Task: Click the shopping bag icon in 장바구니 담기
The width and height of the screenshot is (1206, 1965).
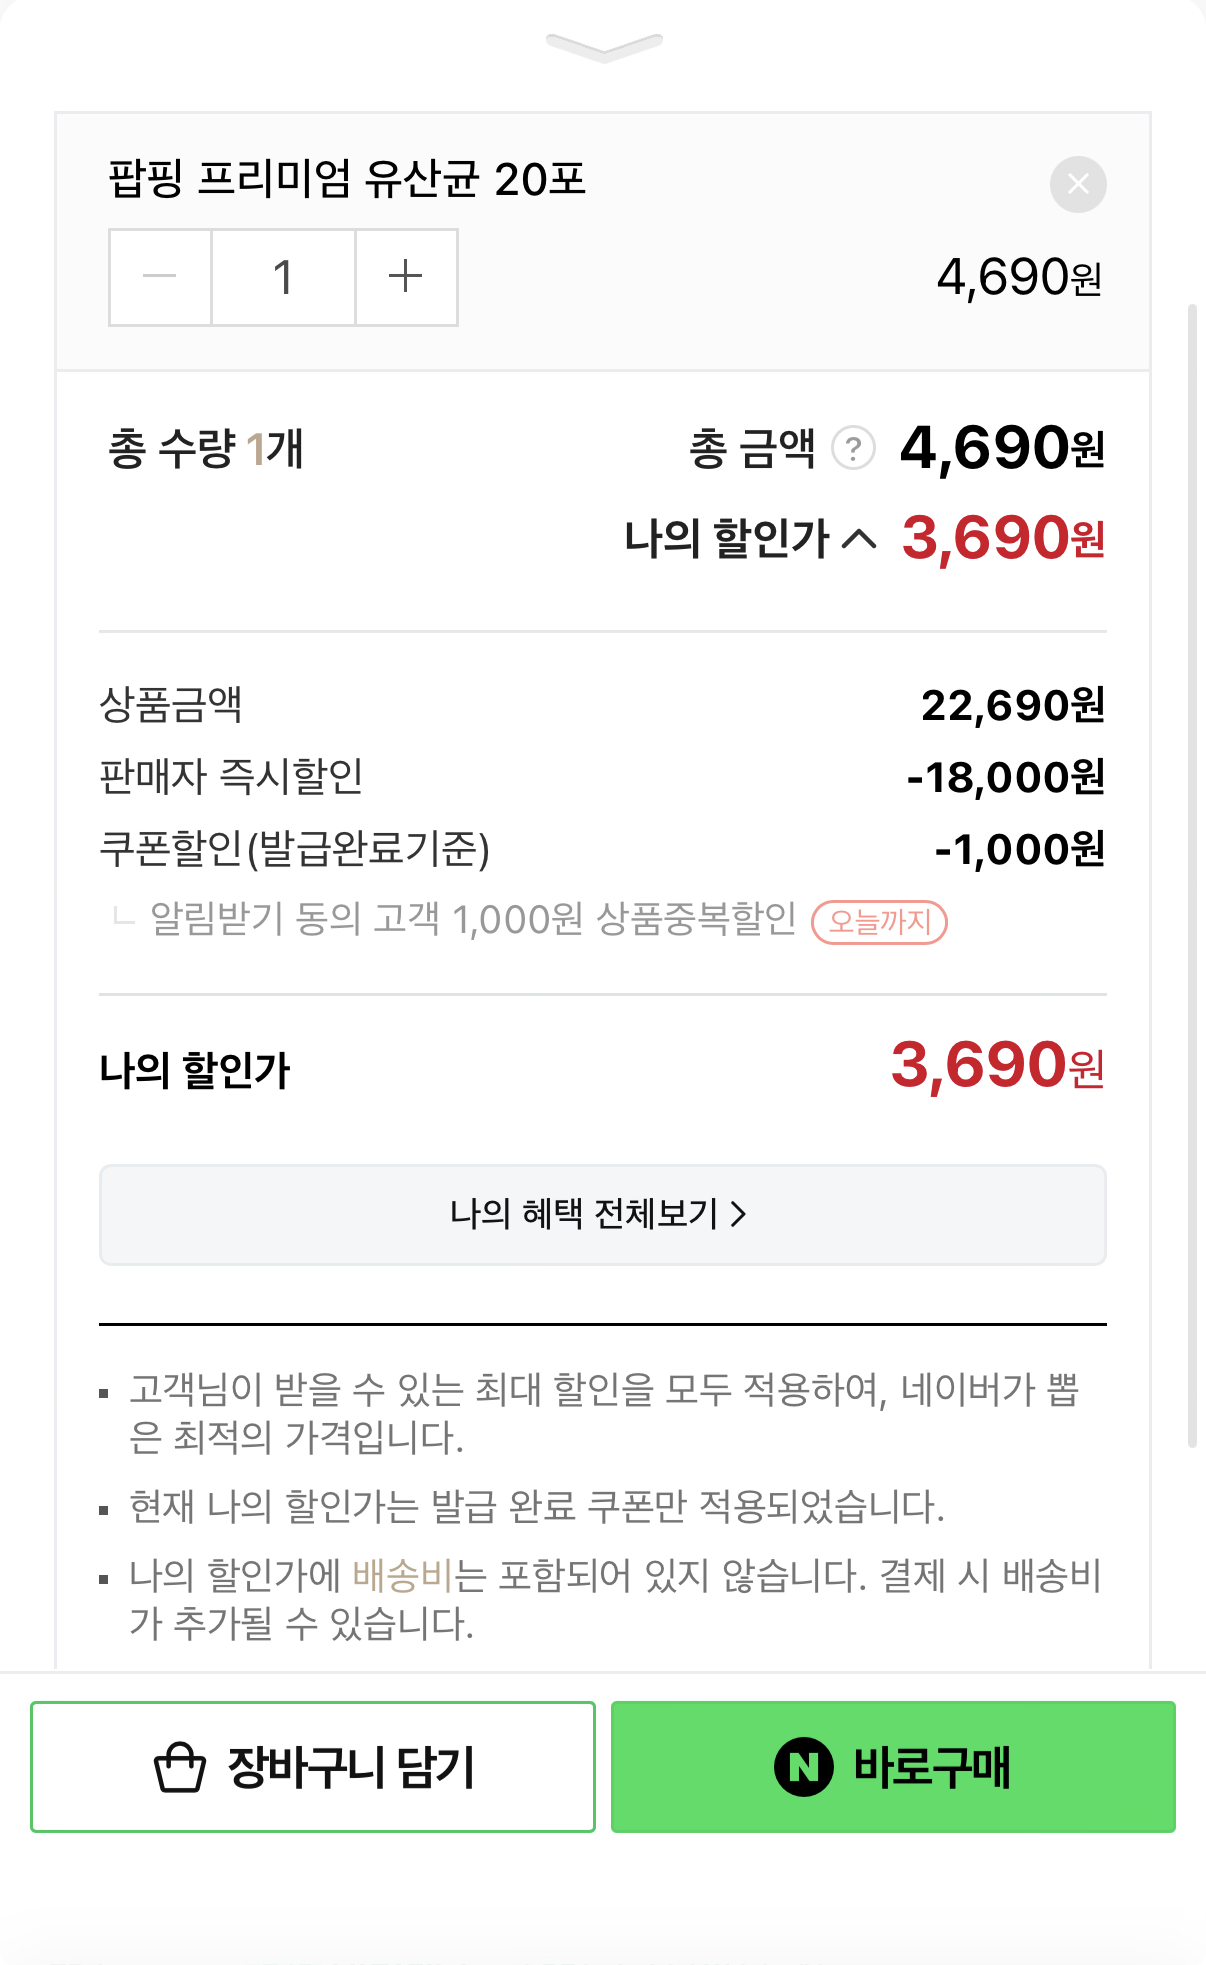Action: (180, 1768)
